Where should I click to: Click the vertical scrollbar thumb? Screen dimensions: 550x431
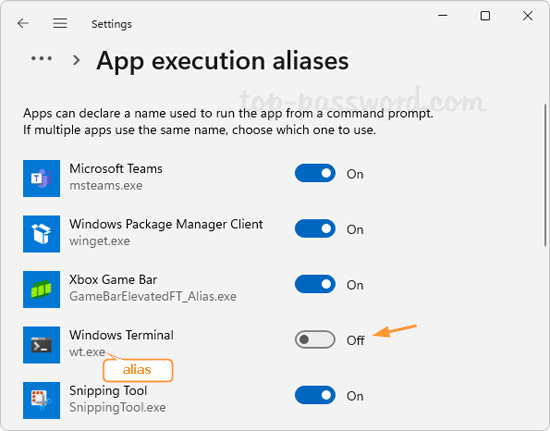545,175
